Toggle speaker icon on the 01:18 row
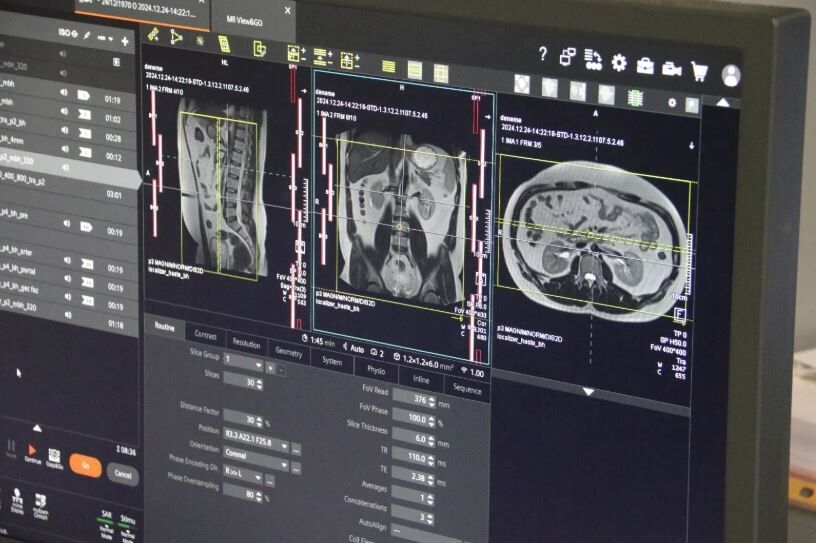The image size is (816, 543). pos(68,314)
